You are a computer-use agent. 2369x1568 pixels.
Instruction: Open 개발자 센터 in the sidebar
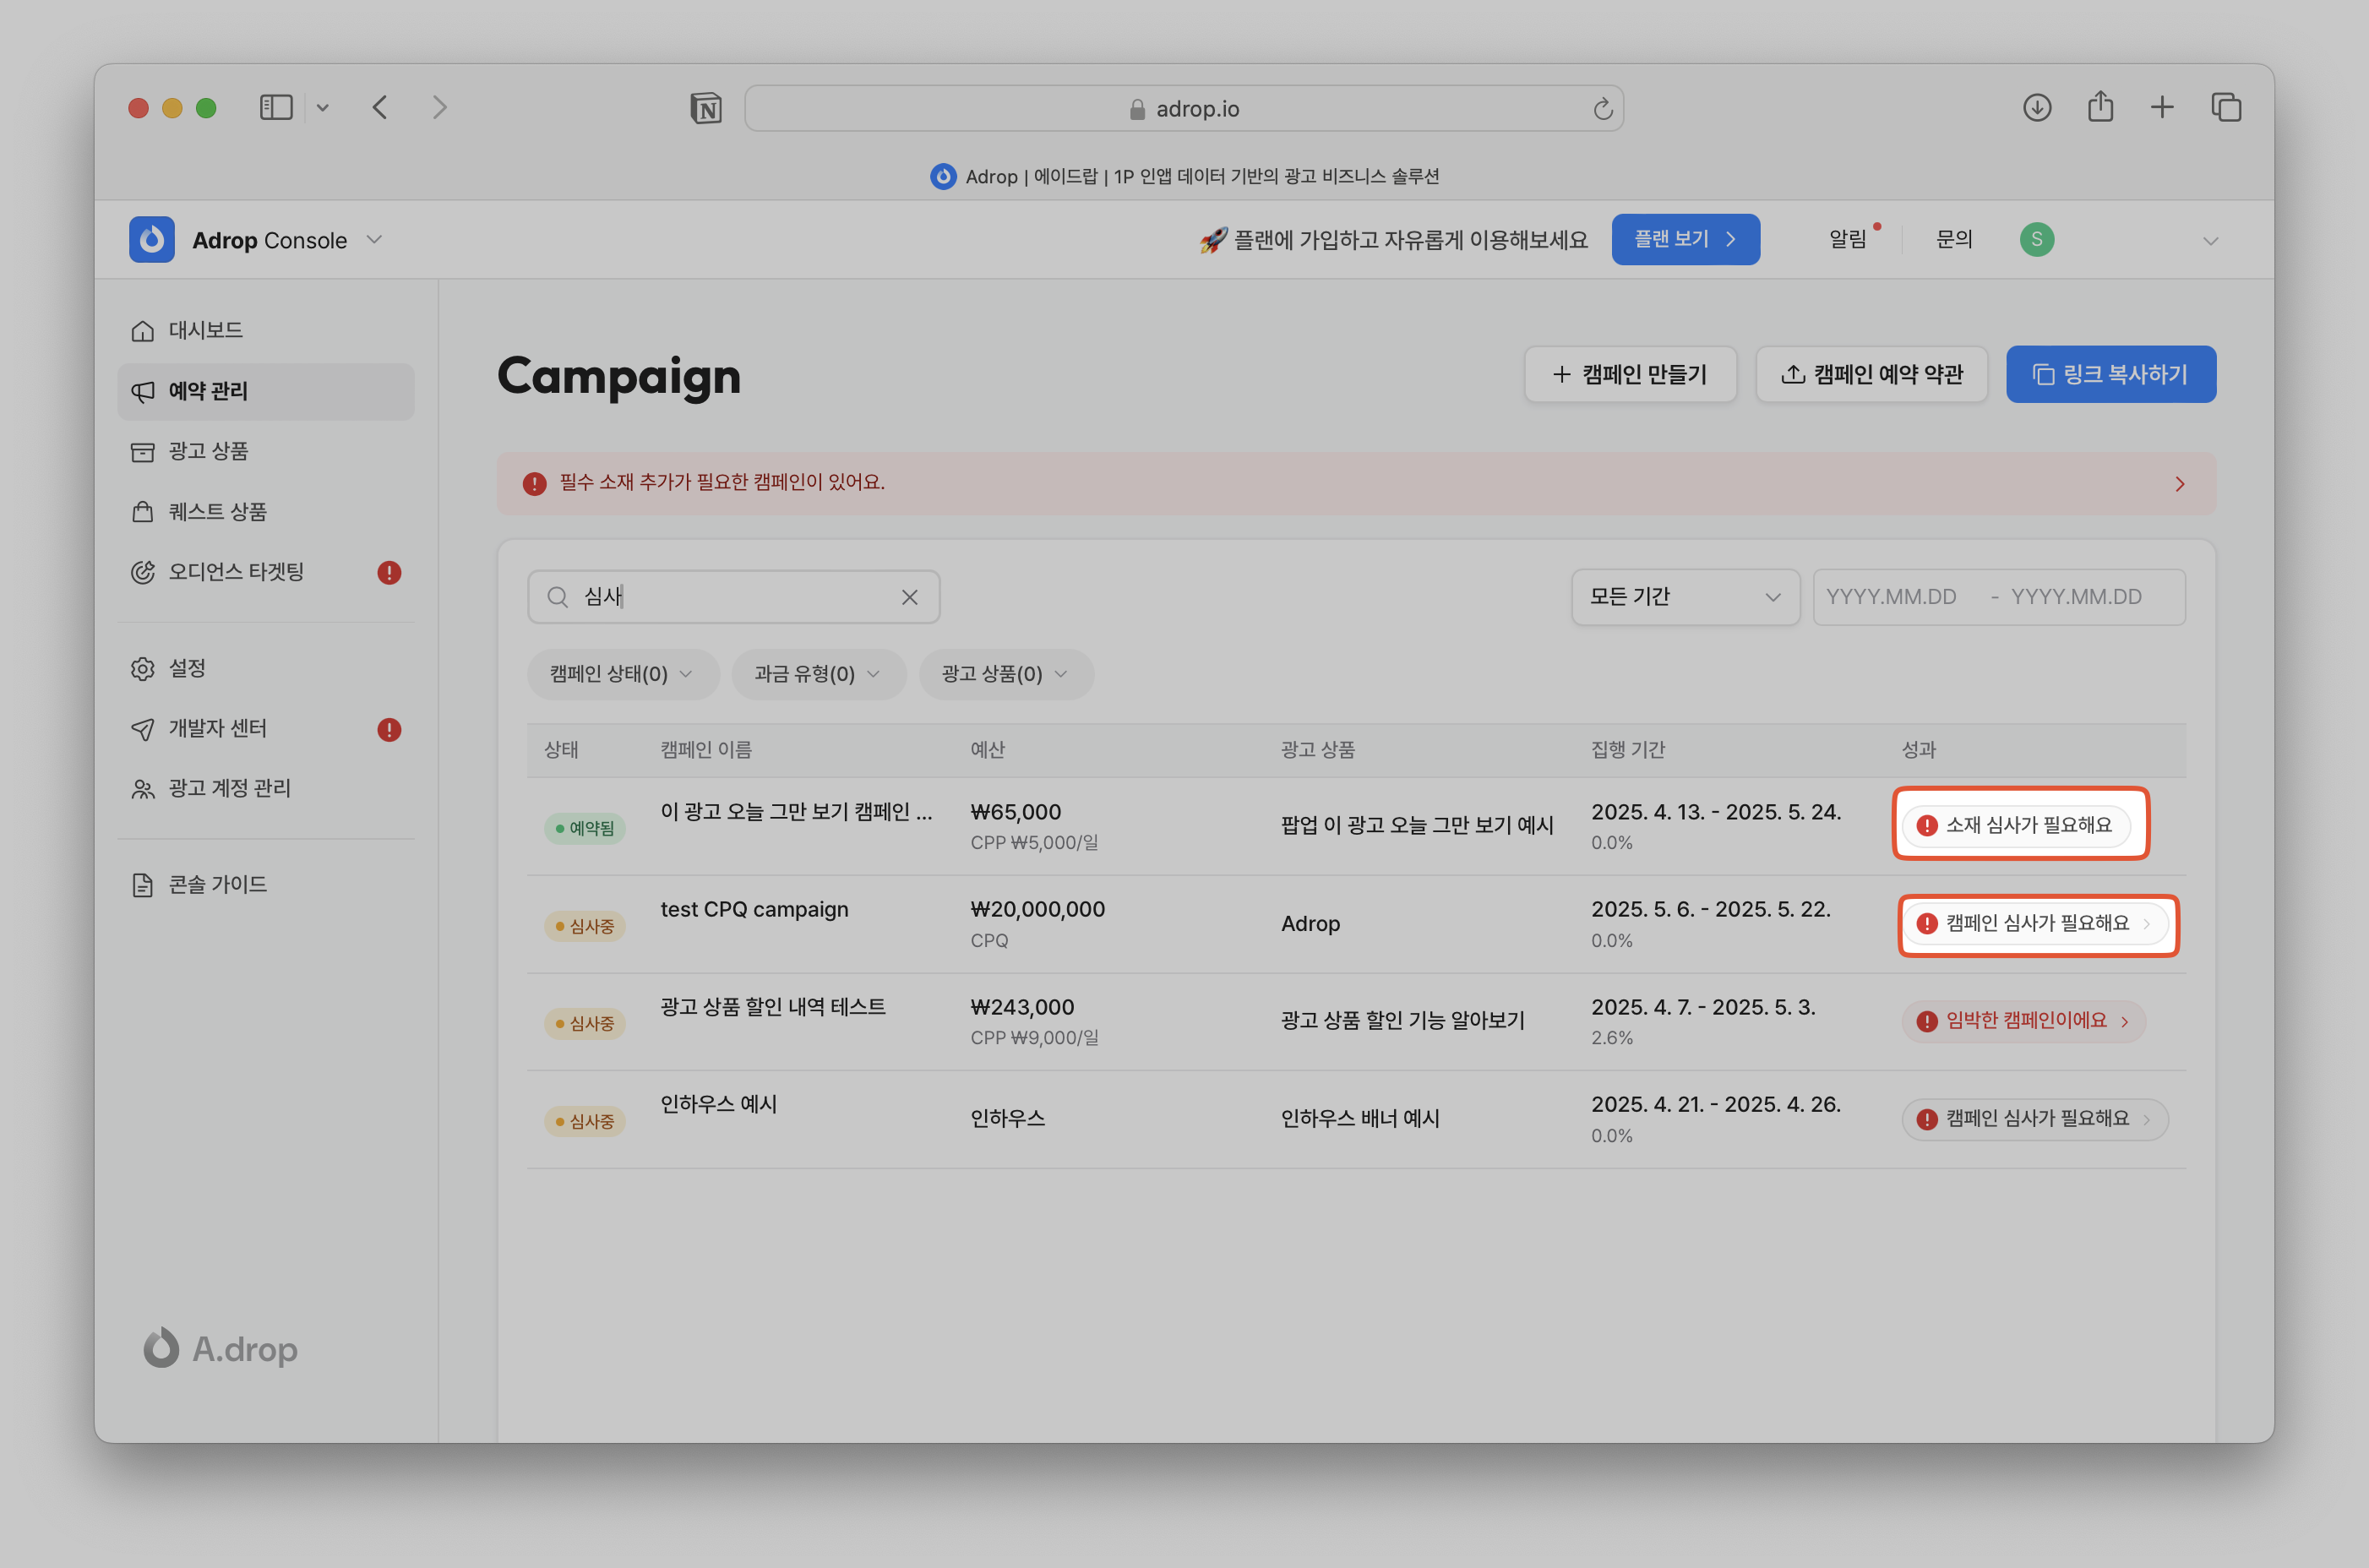pos(218,728)
